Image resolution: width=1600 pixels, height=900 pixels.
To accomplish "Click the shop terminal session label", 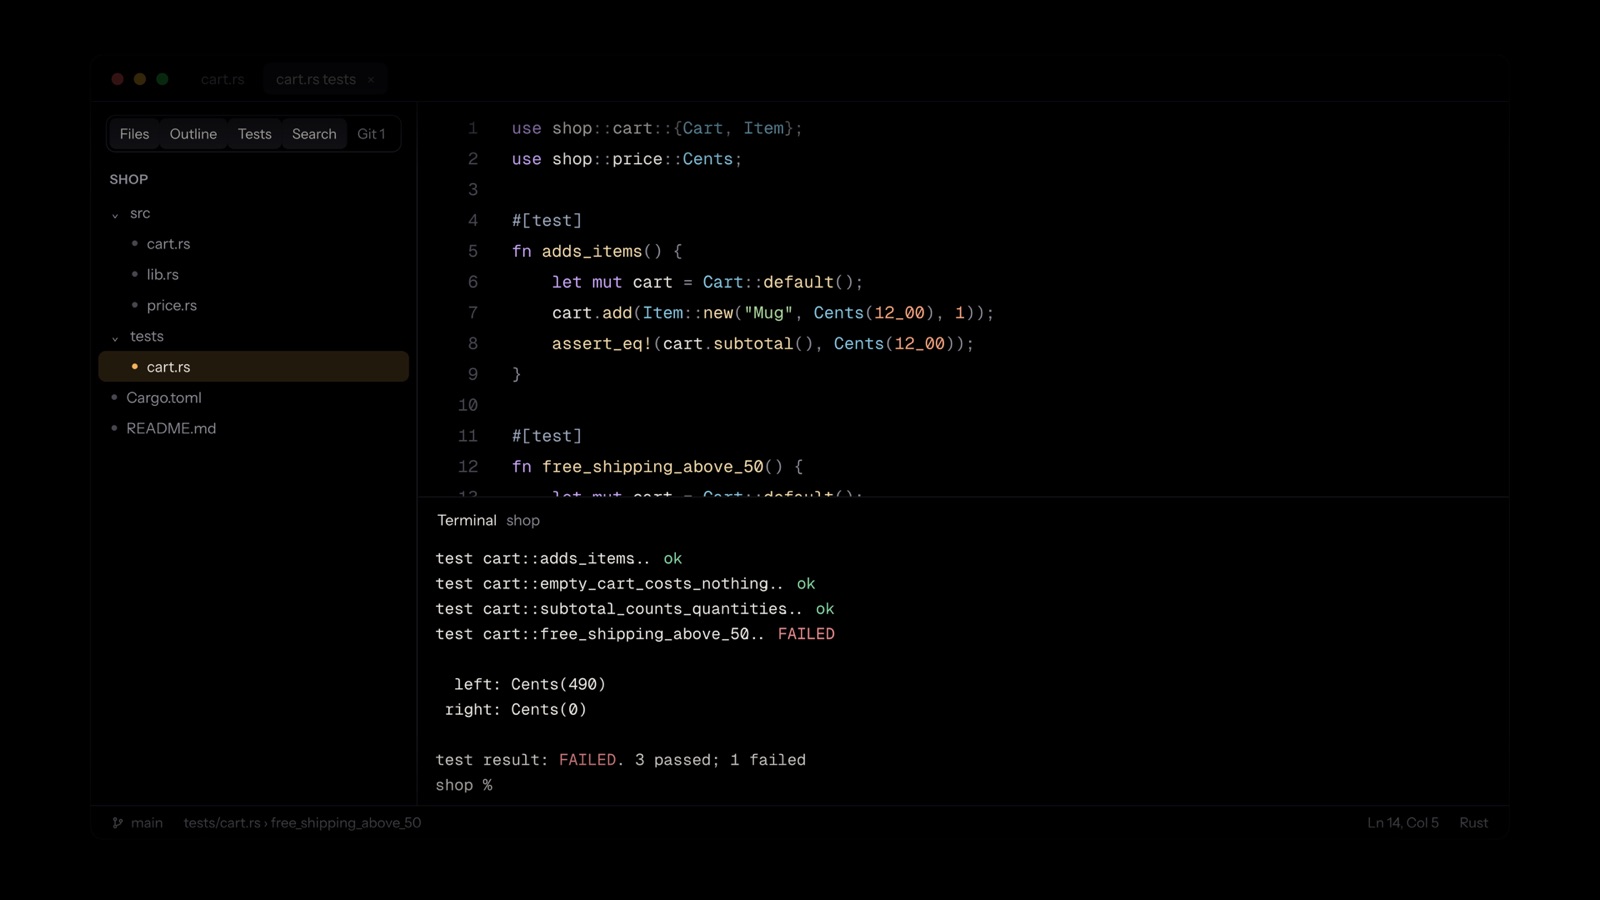I will point(523,521).
